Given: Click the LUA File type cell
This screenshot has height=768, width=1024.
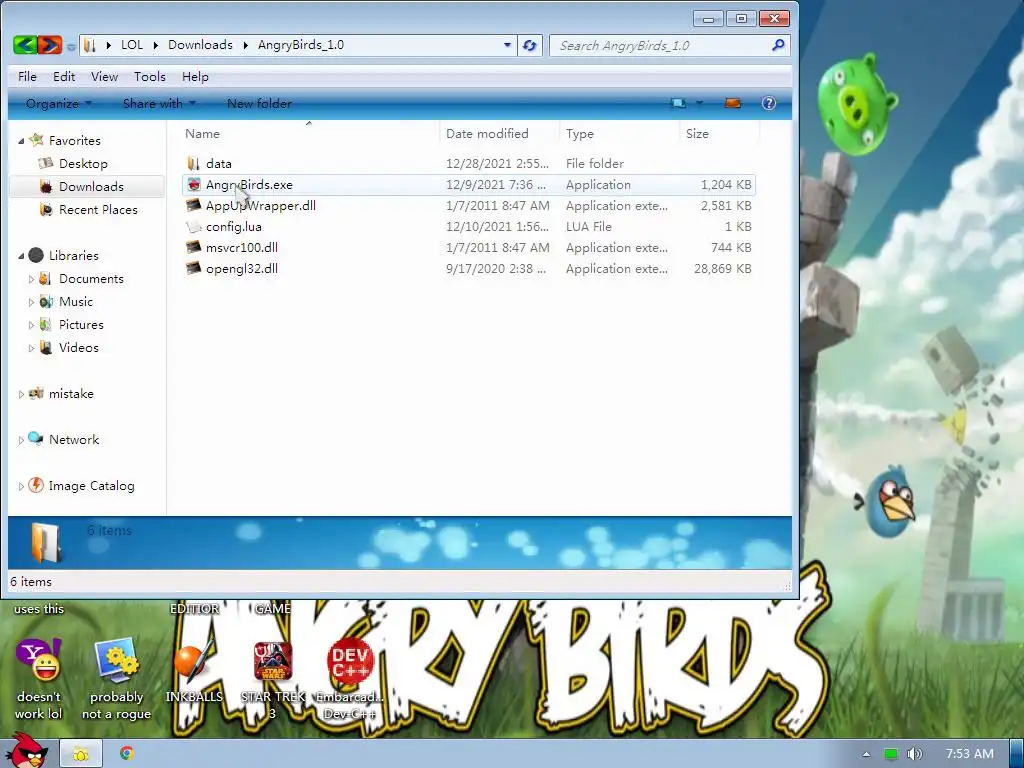Looking at the screenshot, I should pos(588,227).
